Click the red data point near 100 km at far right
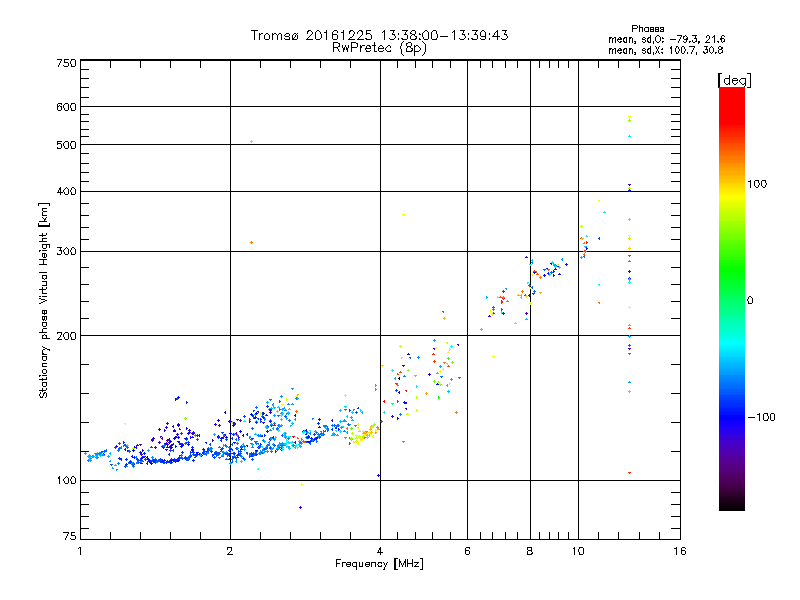Screen dimensions: 800x600 click(x=629, y=472)
